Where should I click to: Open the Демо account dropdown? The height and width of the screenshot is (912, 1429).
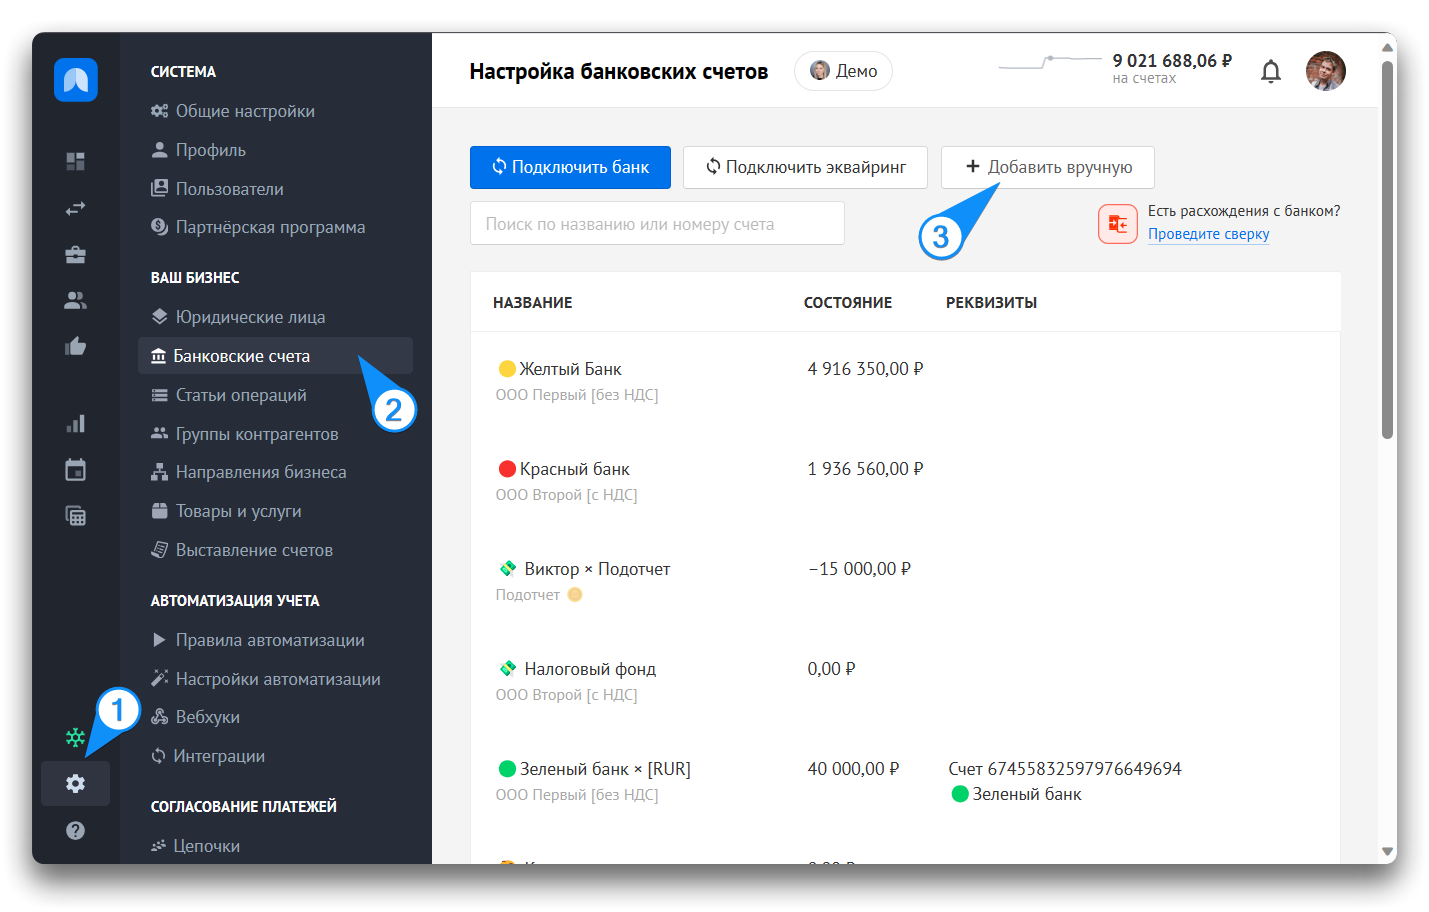[843, 71]
